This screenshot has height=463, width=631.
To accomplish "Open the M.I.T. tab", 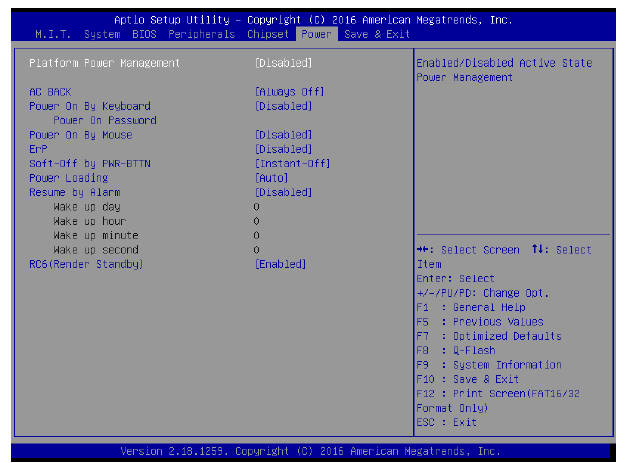I will point(55,34).
